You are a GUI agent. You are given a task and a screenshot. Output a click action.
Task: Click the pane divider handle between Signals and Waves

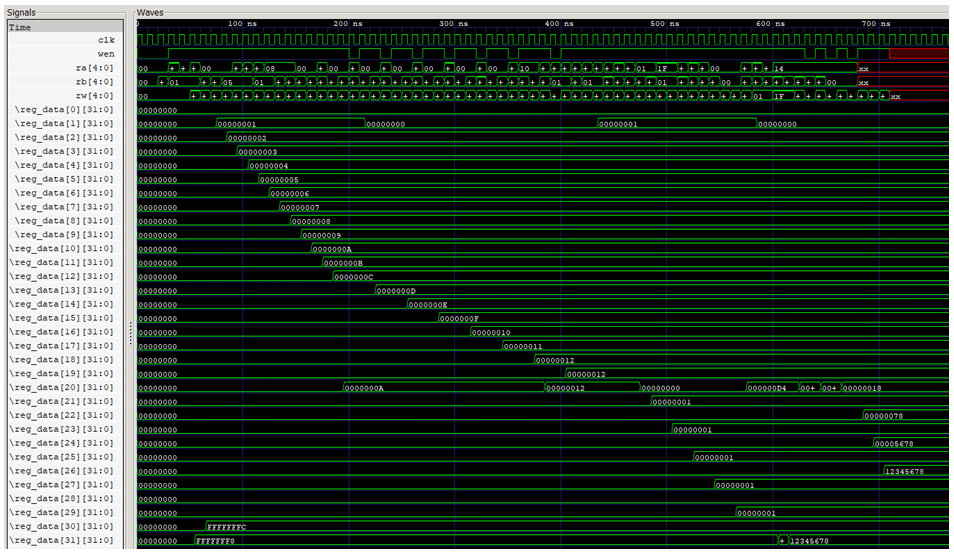[131, 332]
